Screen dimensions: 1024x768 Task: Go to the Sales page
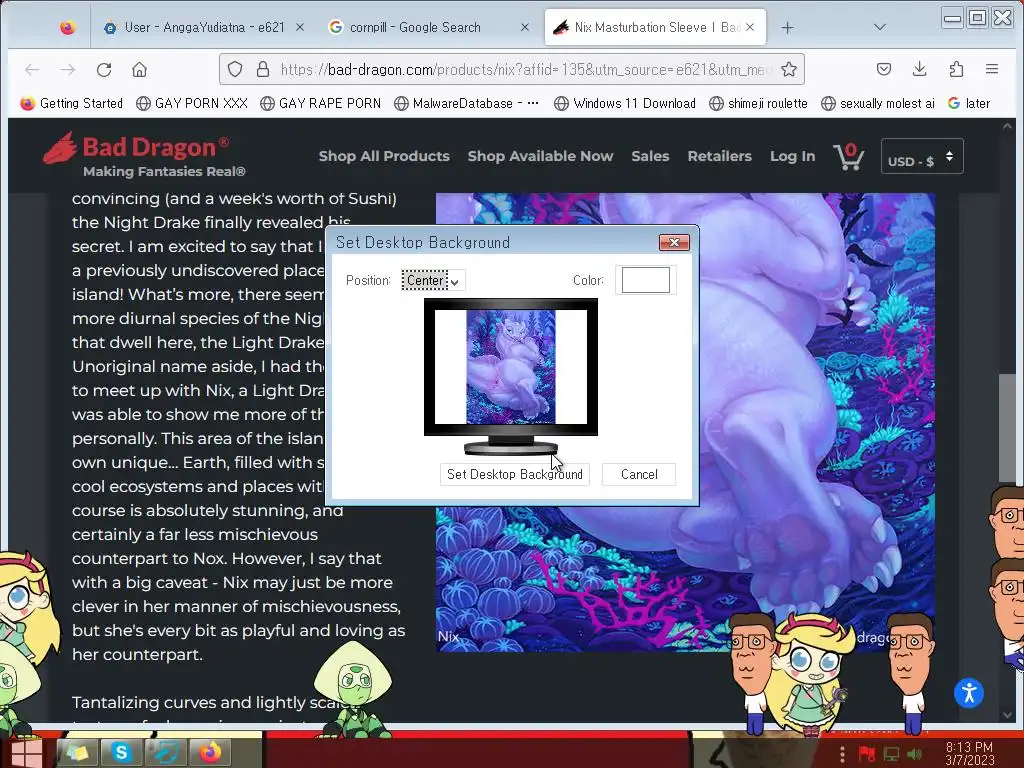(x=650, y=156)
